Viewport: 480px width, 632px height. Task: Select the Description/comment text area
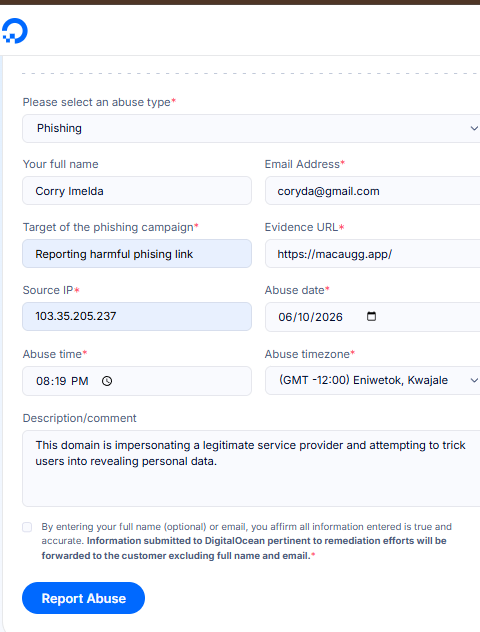coord(251,468)
